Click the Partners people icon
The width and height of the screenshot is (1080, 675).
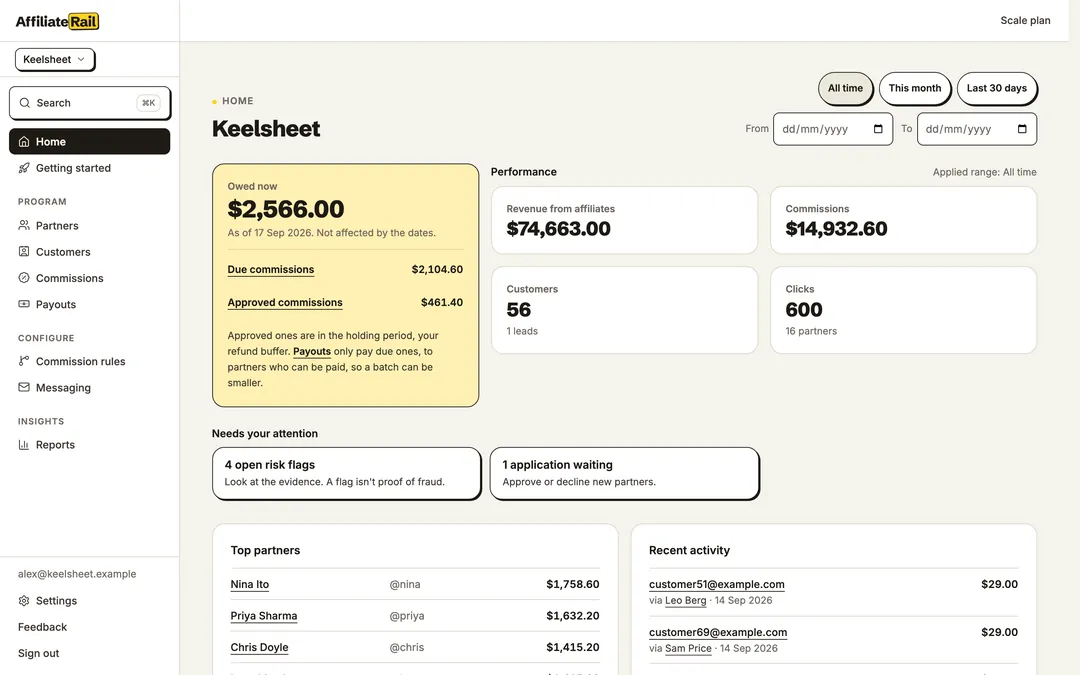(x=24, y=225)
